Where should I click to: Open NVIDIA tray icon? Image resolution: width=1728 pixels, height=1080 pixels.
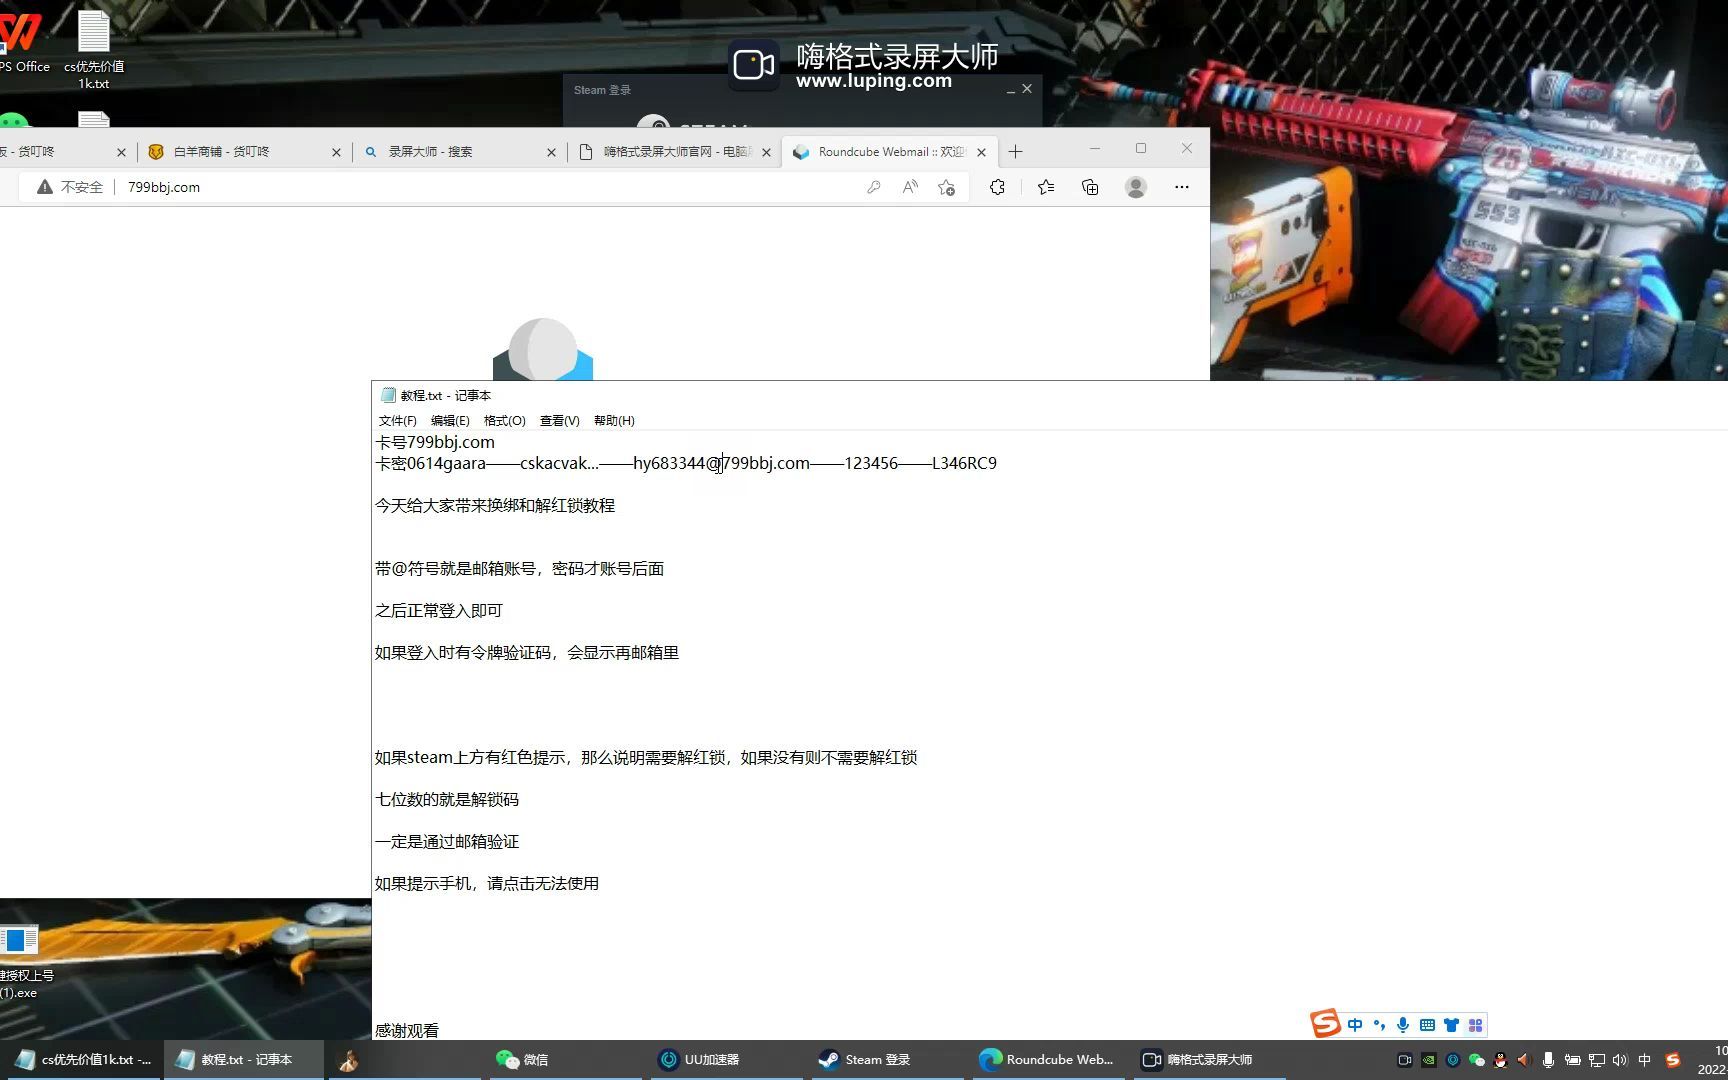tap(1429, 1060)
